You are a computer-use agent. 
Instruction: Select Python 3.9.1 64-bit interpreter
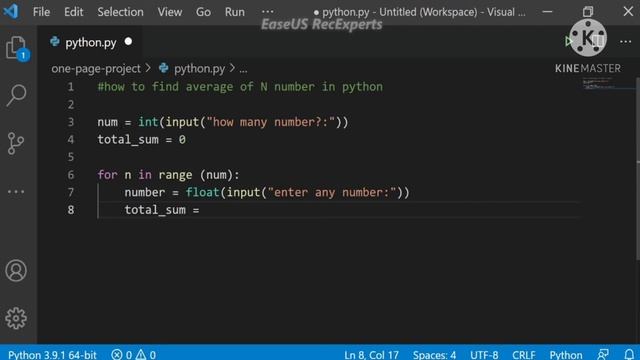[52, 354]
